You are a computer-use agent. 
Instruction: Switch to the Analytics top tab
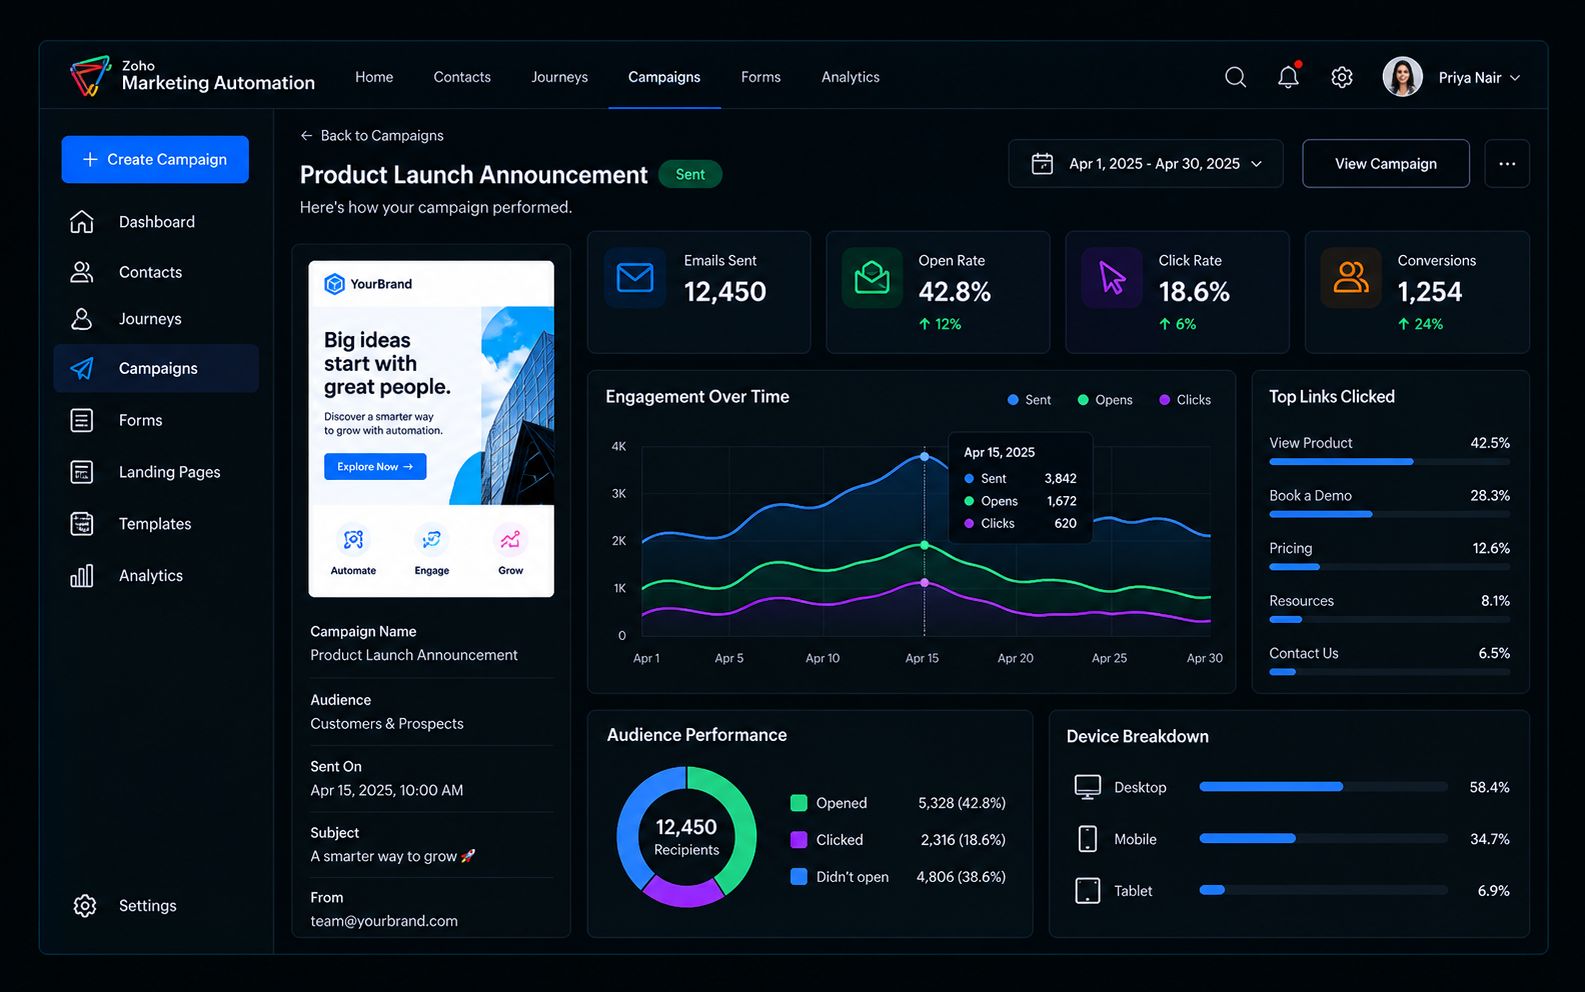coord(851,77)
